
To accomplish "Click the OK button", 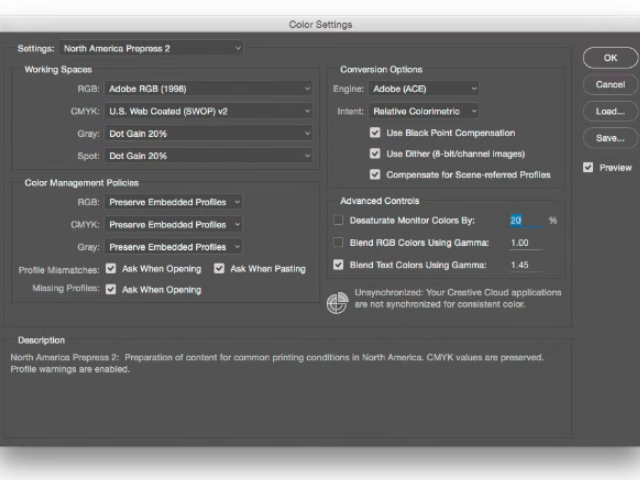I will click(610, 58).
